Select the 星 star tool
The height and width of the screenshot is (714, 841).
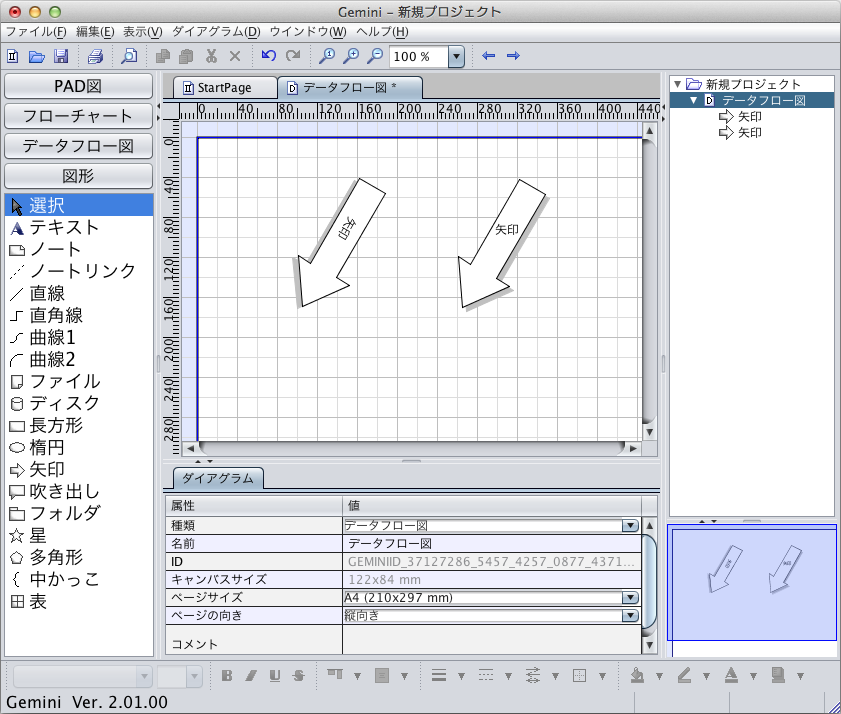coord(79,535)
